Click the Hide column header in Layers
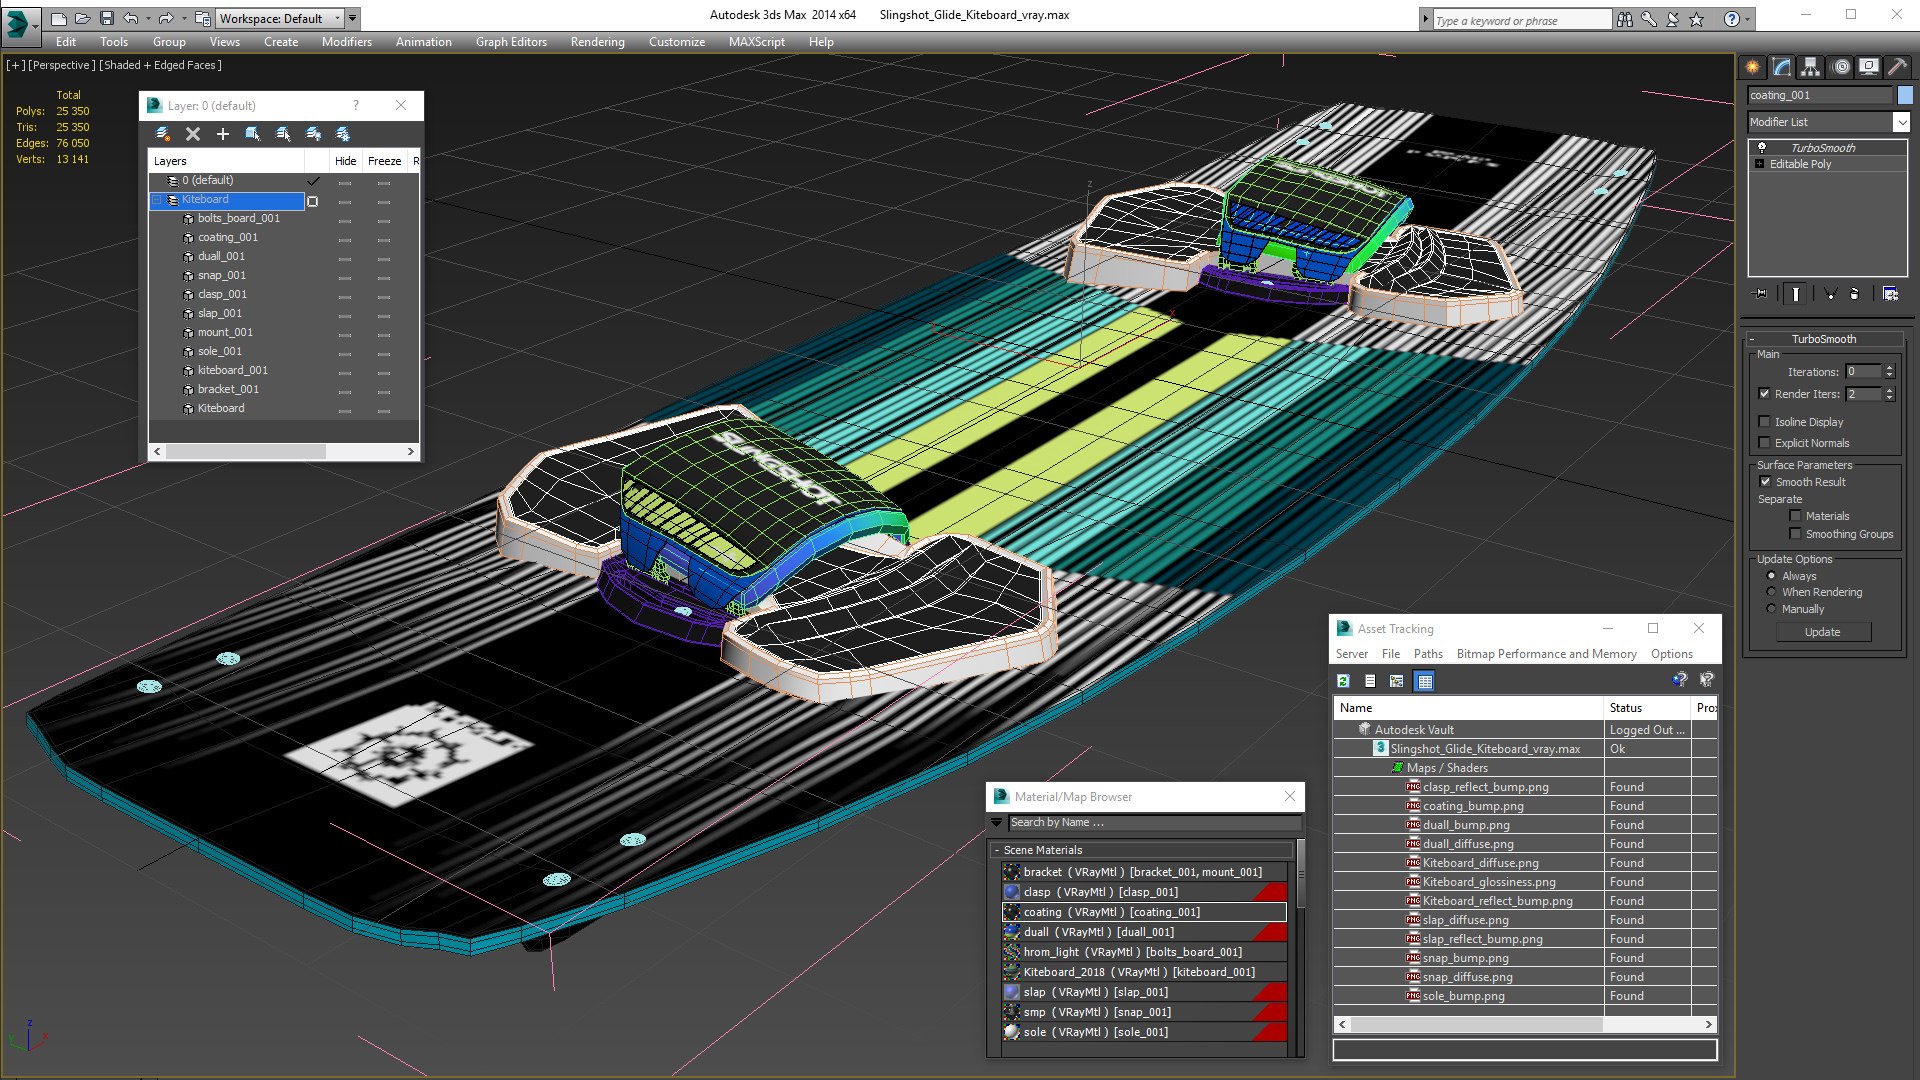The height and width of the screenshot is (1080, 1920). 345,161
